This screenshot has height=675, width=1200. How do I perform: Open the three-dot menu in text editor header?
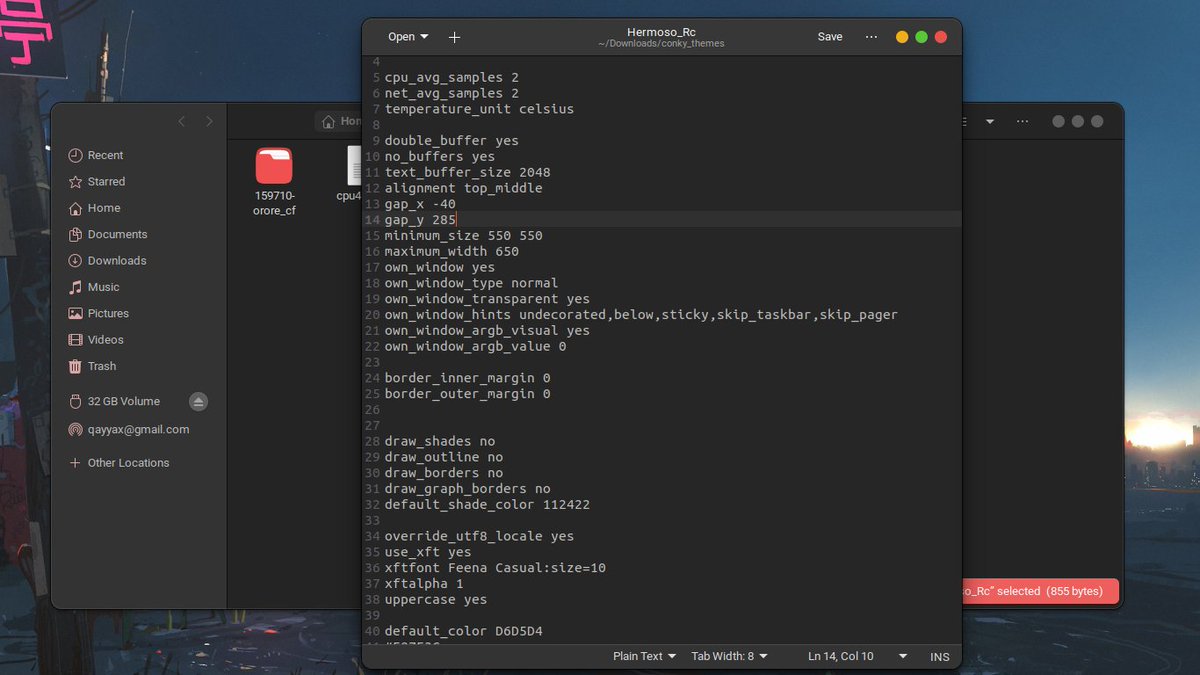[x=871, y=37]
